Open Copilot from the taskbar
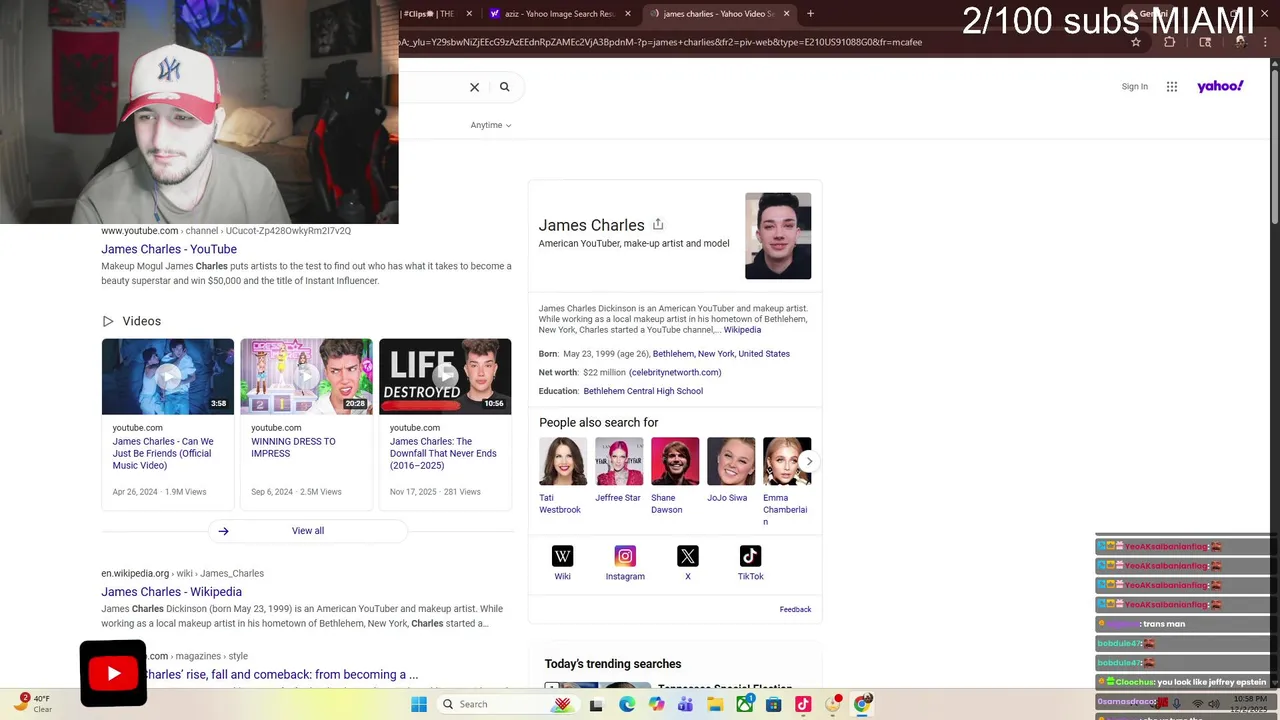Screen dimensions: 1280x720 point(656,704)
